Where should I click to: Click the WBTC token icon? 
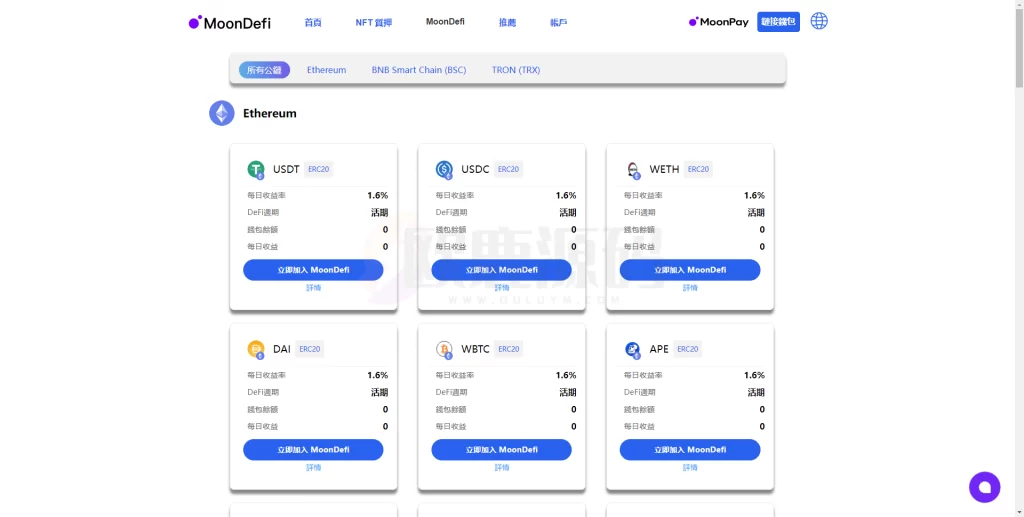[x=445, y=349]
